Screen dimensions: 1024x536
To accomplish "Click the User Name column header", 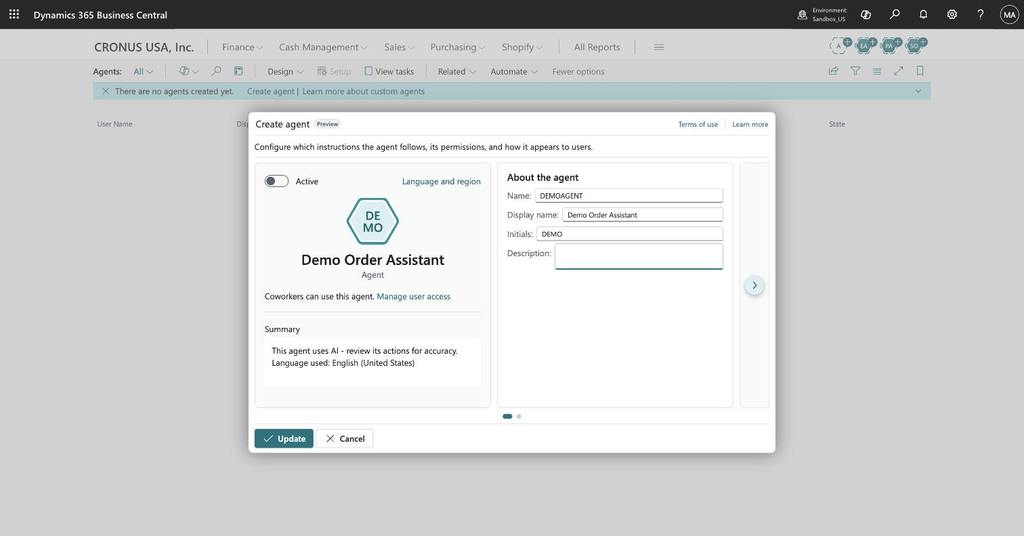I will [x=115, y=124].
